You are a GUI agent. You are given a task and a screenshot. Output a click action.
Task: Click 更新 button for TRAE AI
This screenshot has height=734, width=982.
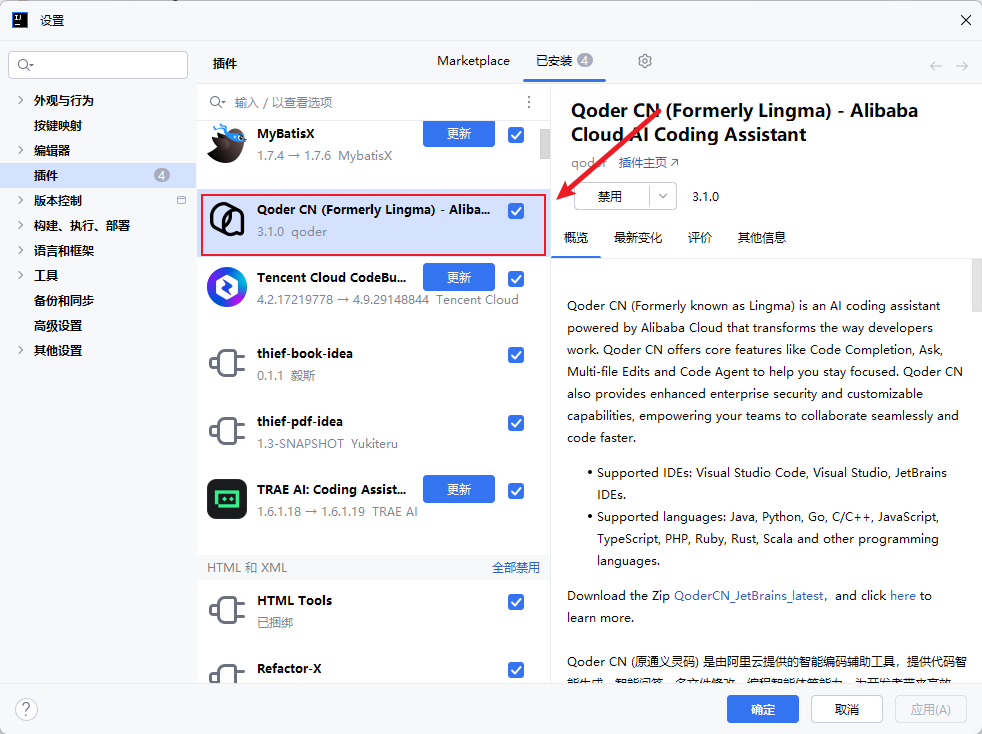coord(459,489)
